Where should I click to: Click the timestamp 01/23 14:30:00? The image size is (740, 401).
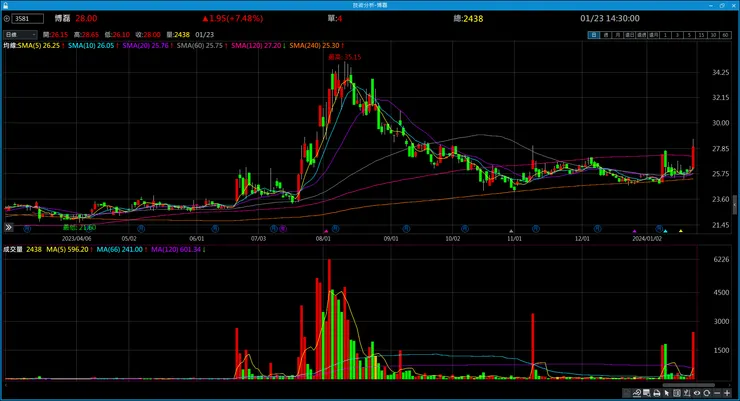(610, 18)
